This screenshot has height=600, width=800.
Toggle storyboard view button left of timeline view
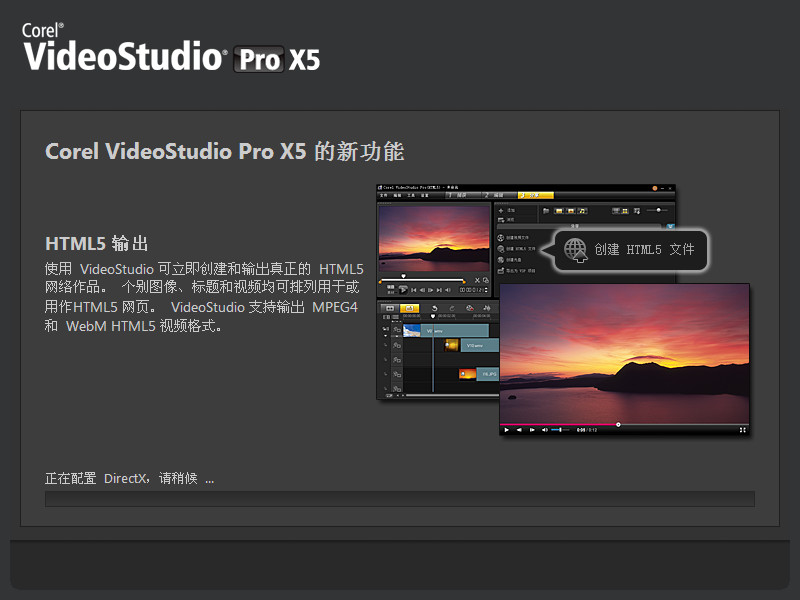[x=390, y=308]
